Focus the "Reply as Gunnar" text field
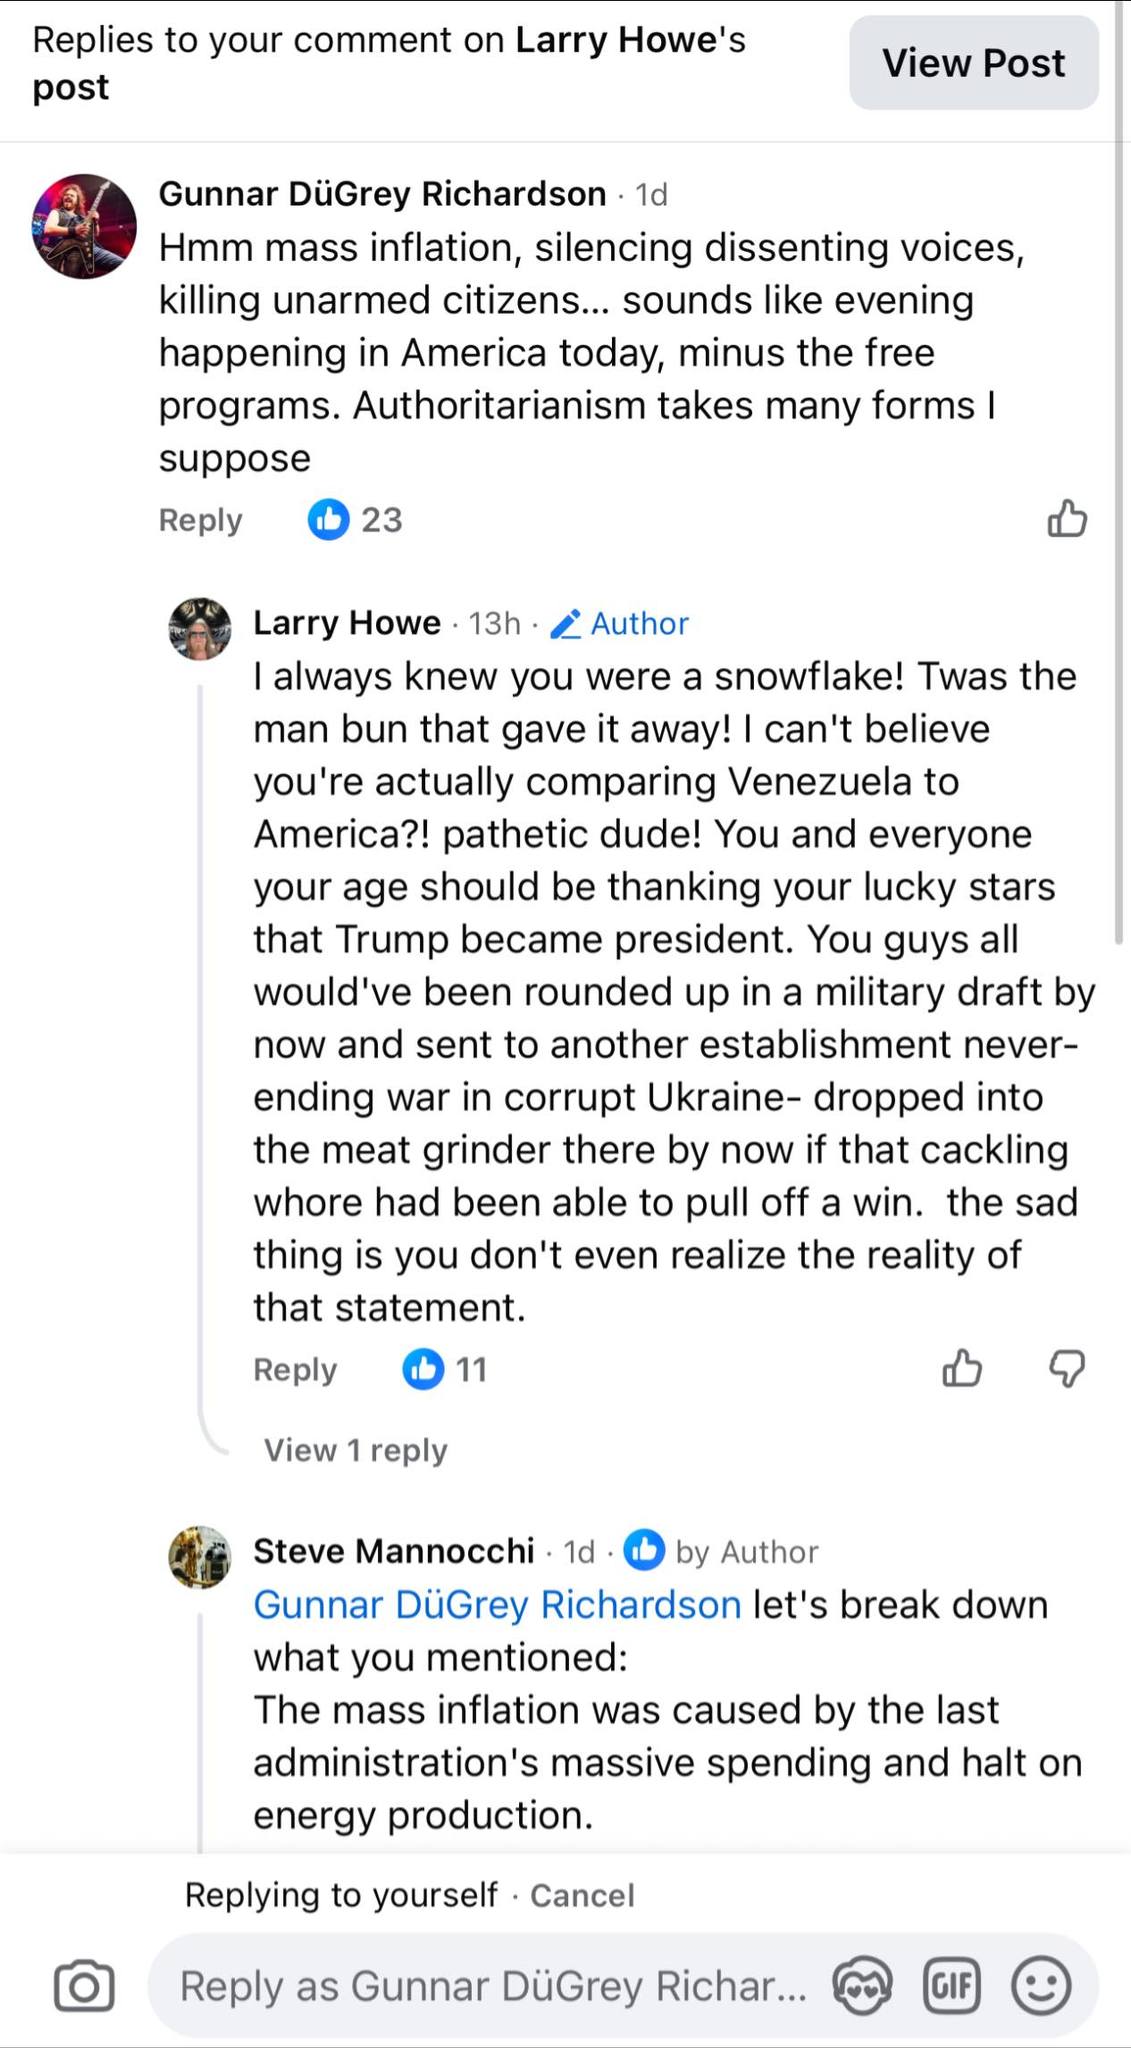This screenshot has height=2048, width=1131. tap(492, 1986)
